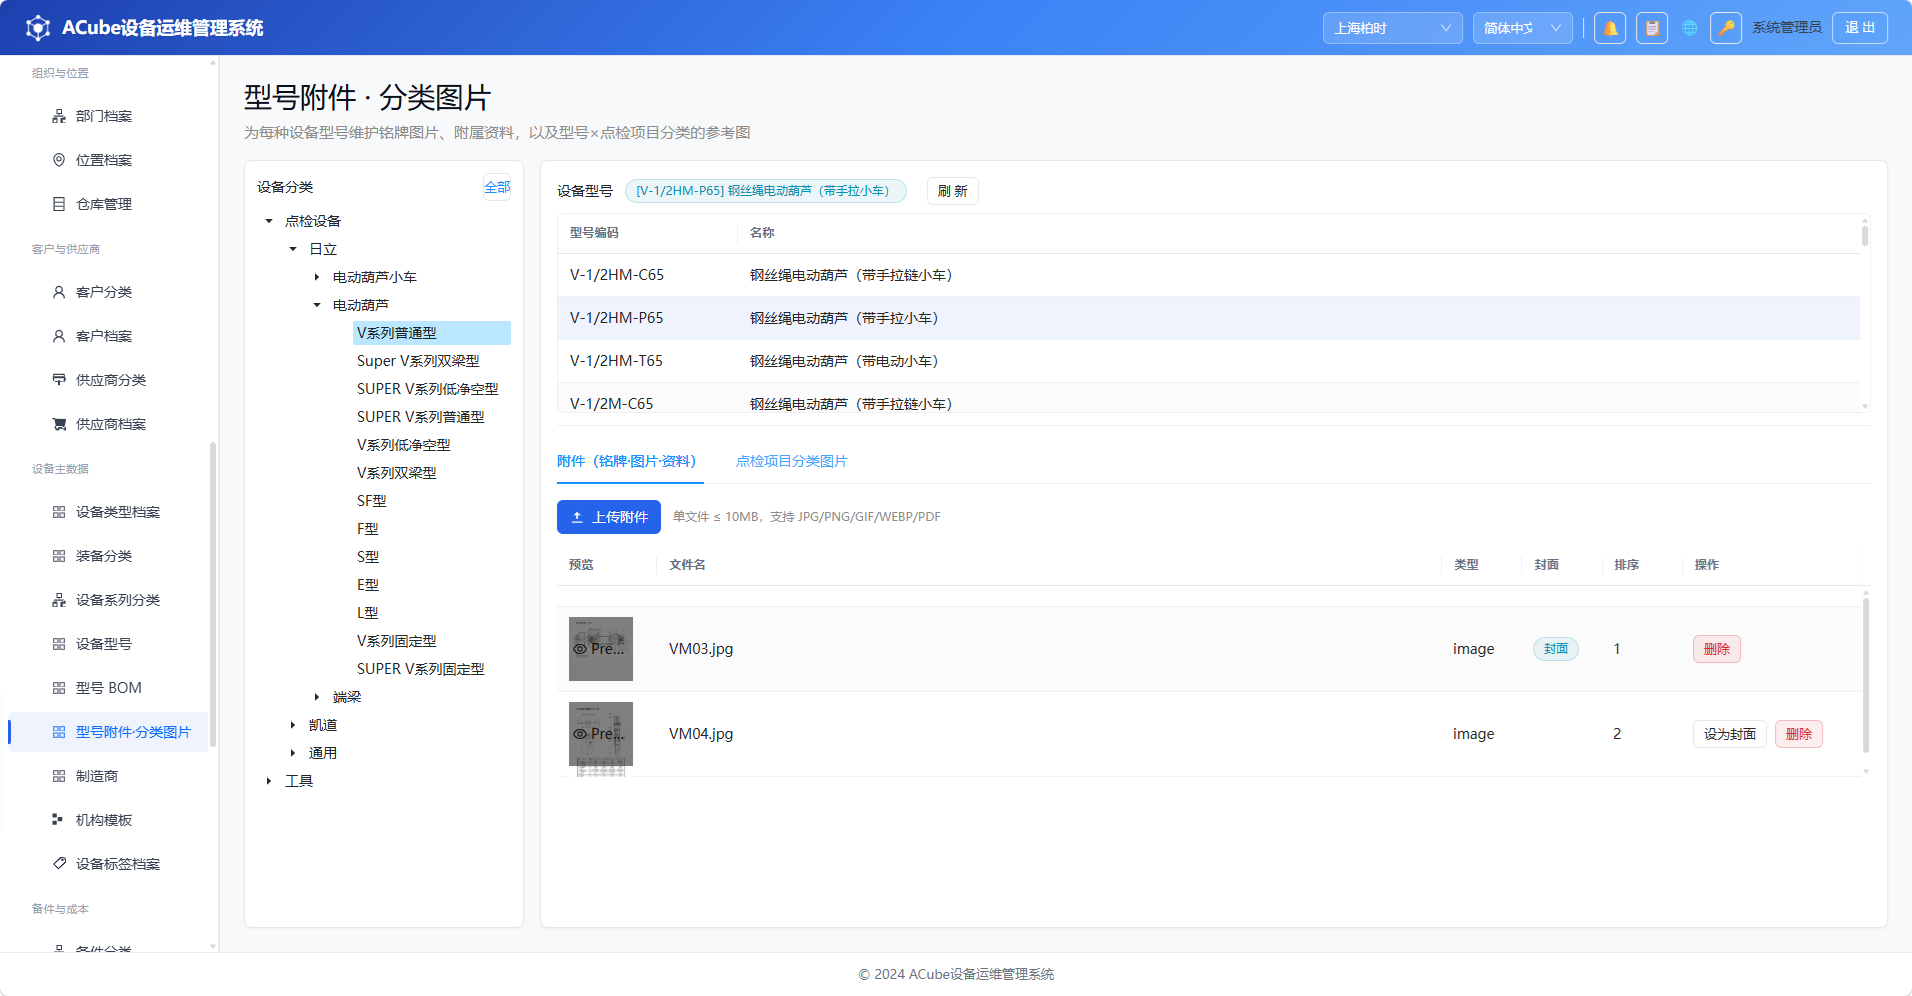The width and height of the screenshot is (1912, 996).
Task: Click the ACube logo icon
Action: point(38,28)
